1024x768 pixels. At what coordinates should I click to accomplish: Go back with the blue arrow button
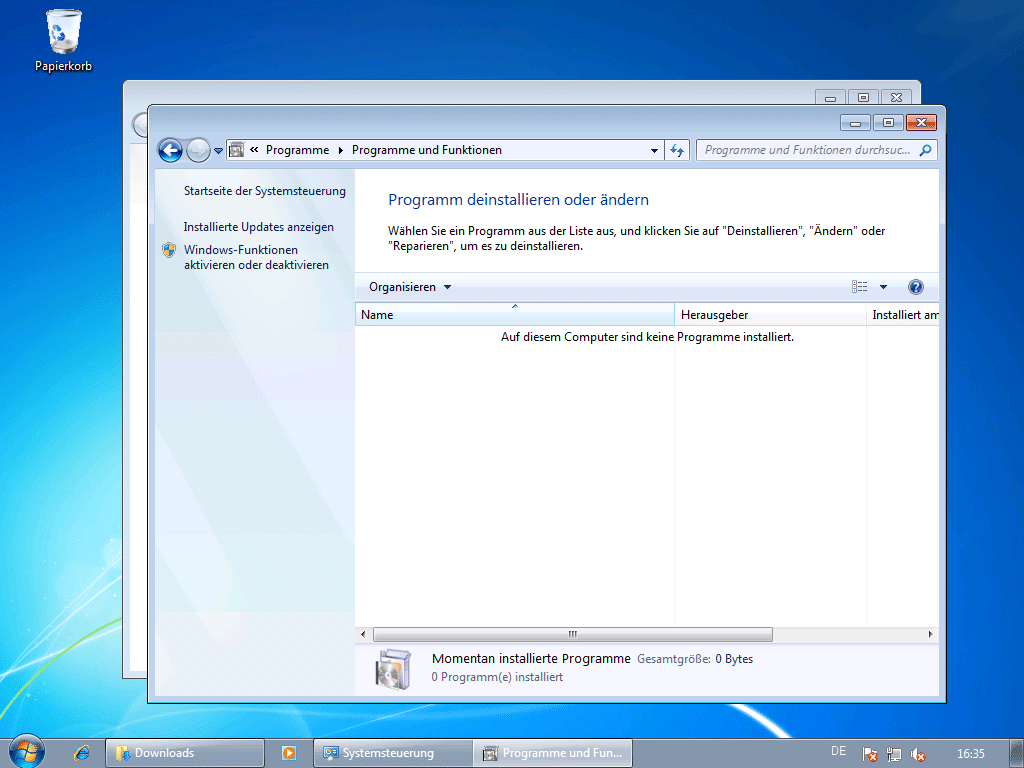(x=170, y=150)
